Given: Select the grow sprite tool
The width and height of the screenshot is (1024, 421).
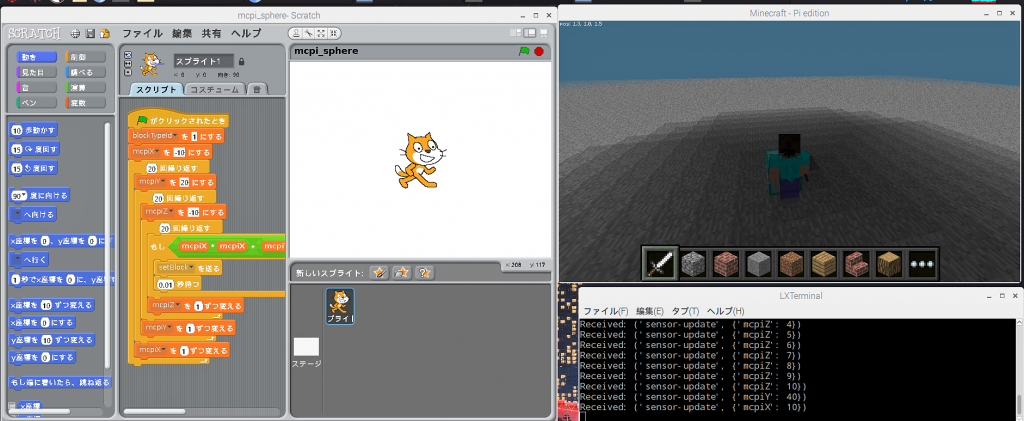Looking at the screenshot, I should 321,33.
